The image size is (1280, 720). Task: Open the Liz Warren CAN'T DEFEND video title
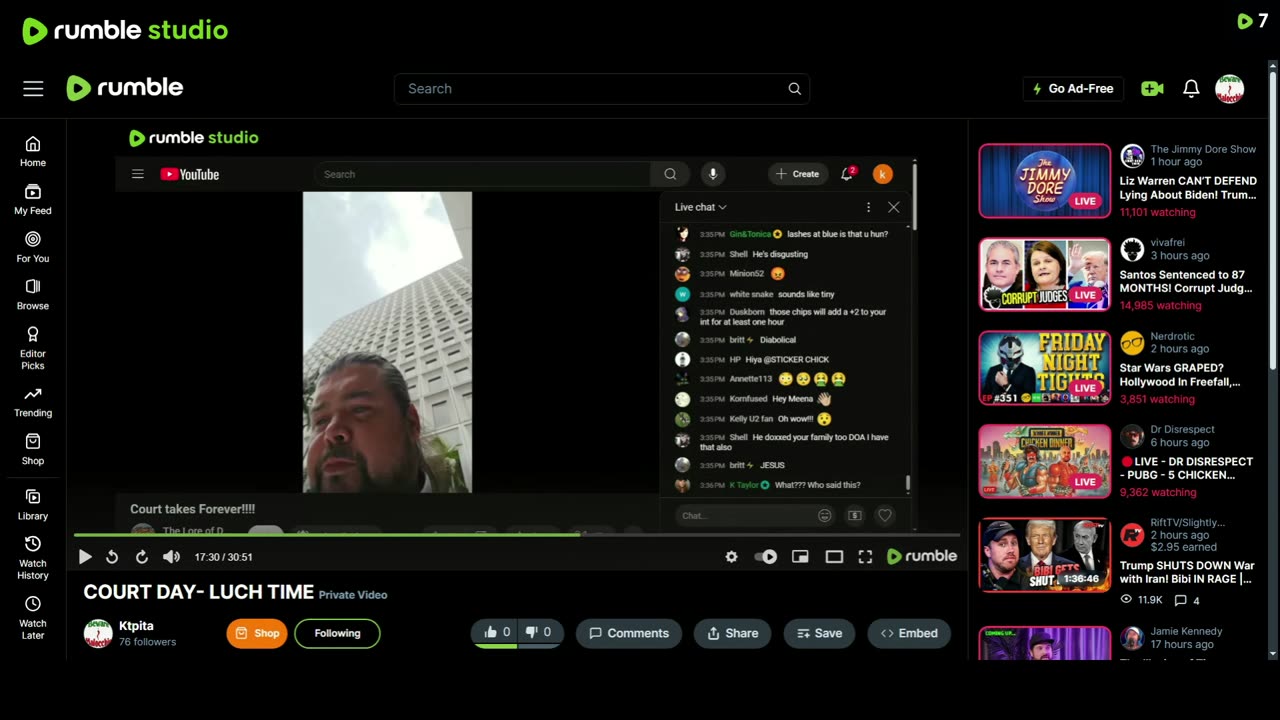coord(1188,188)
